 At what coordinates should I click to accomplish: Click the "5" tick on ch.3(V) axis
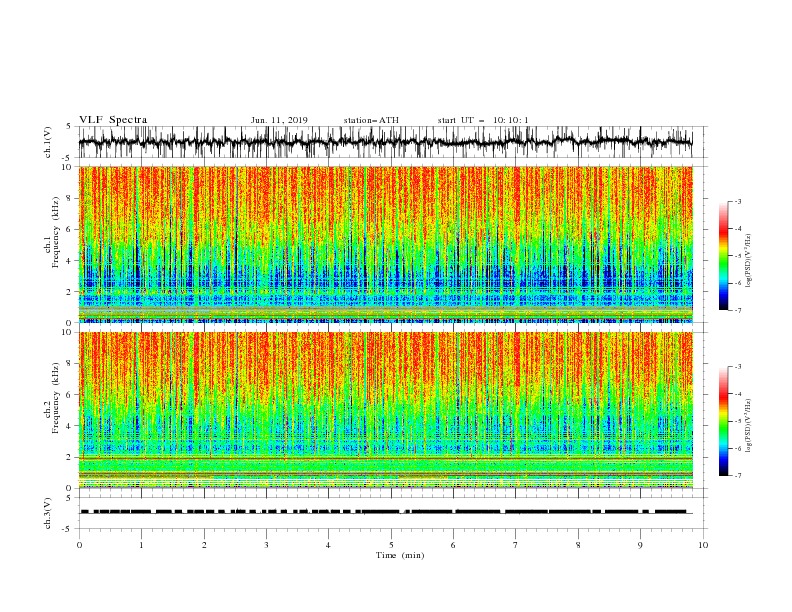69,498
